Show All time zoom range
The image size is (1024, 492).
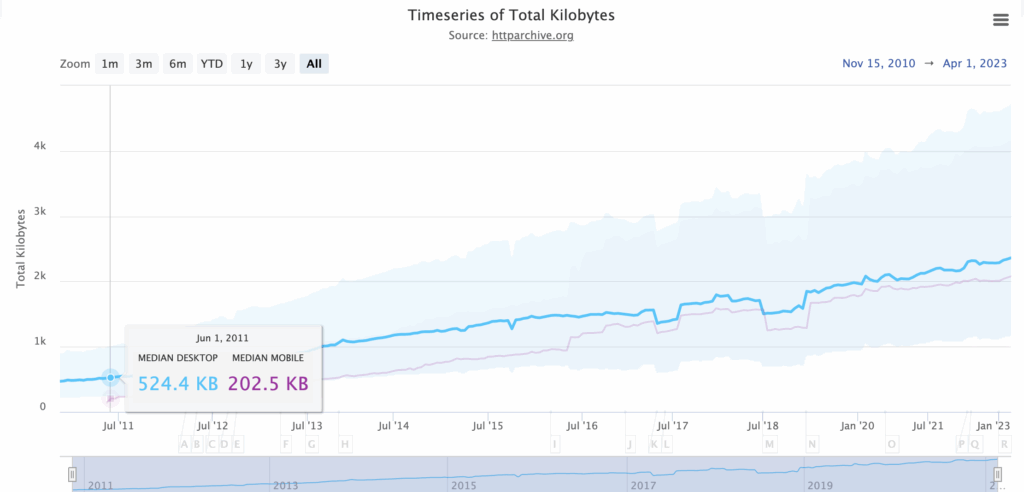314,64
